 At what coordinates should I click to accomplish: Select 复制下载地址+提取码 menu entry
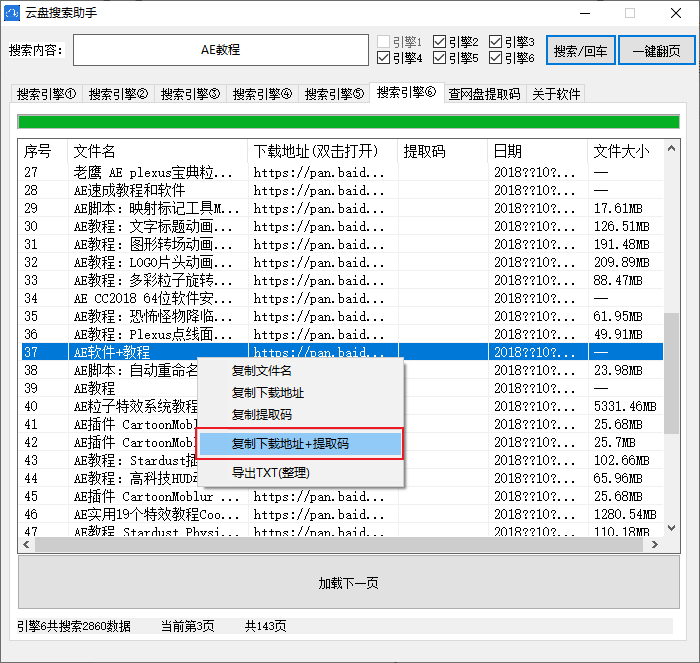[300, 444]
